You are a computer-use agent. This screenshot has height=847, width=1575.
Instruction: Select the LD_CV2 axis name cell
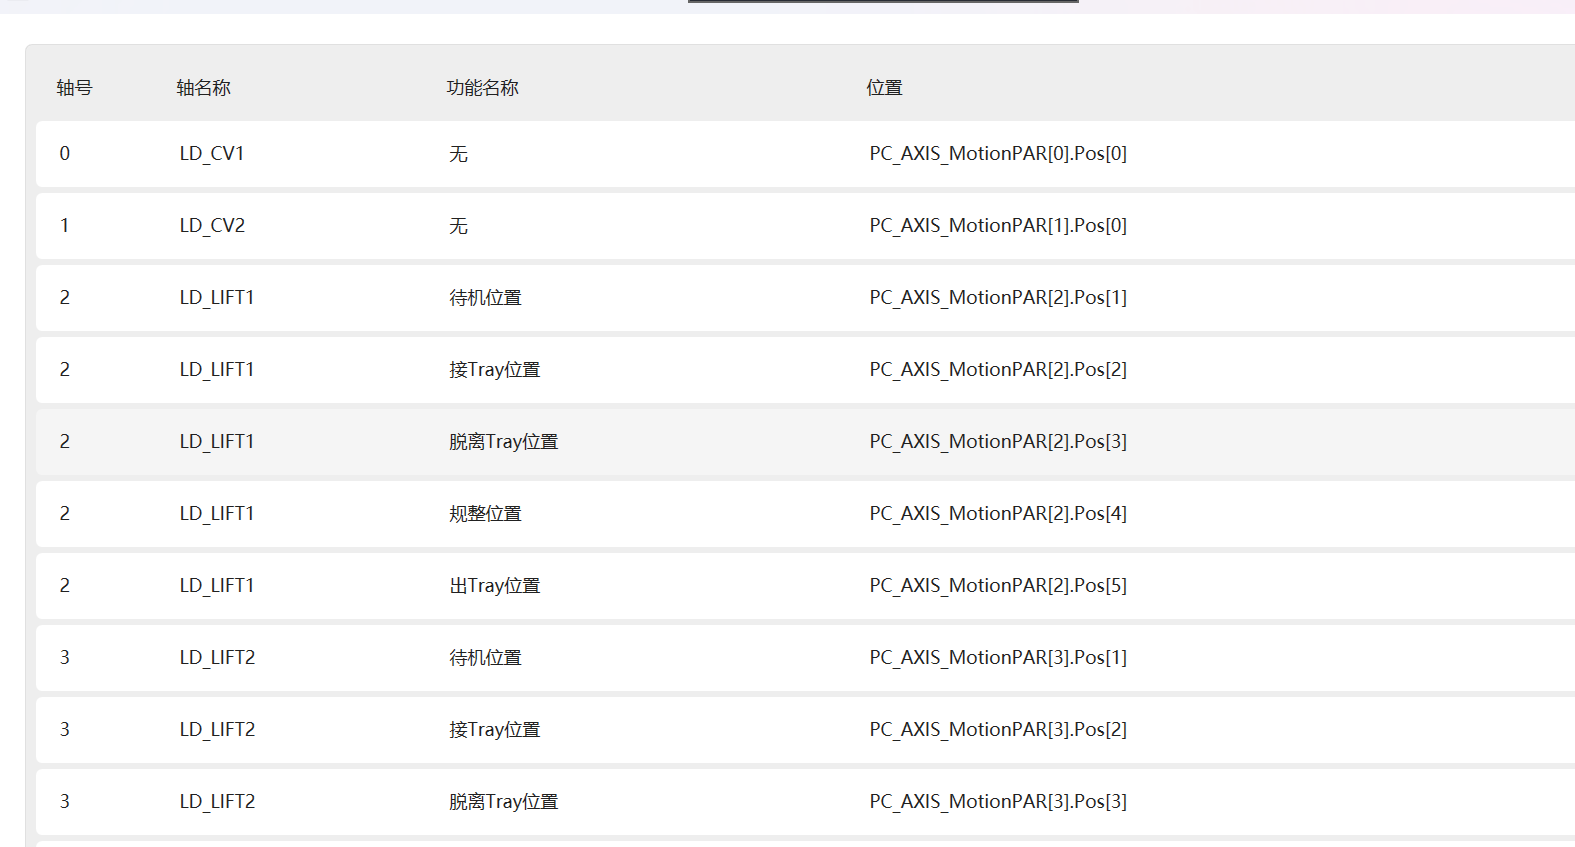coord(212,226)
